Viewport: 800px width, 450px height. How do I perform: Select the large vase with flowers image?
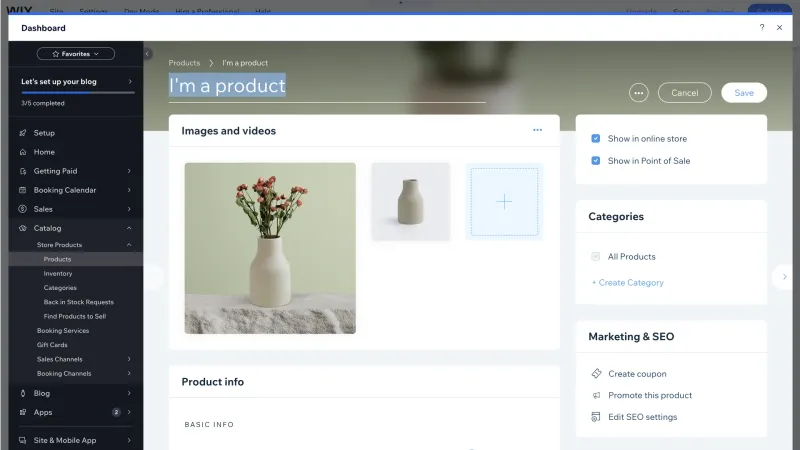coord(270,248)
